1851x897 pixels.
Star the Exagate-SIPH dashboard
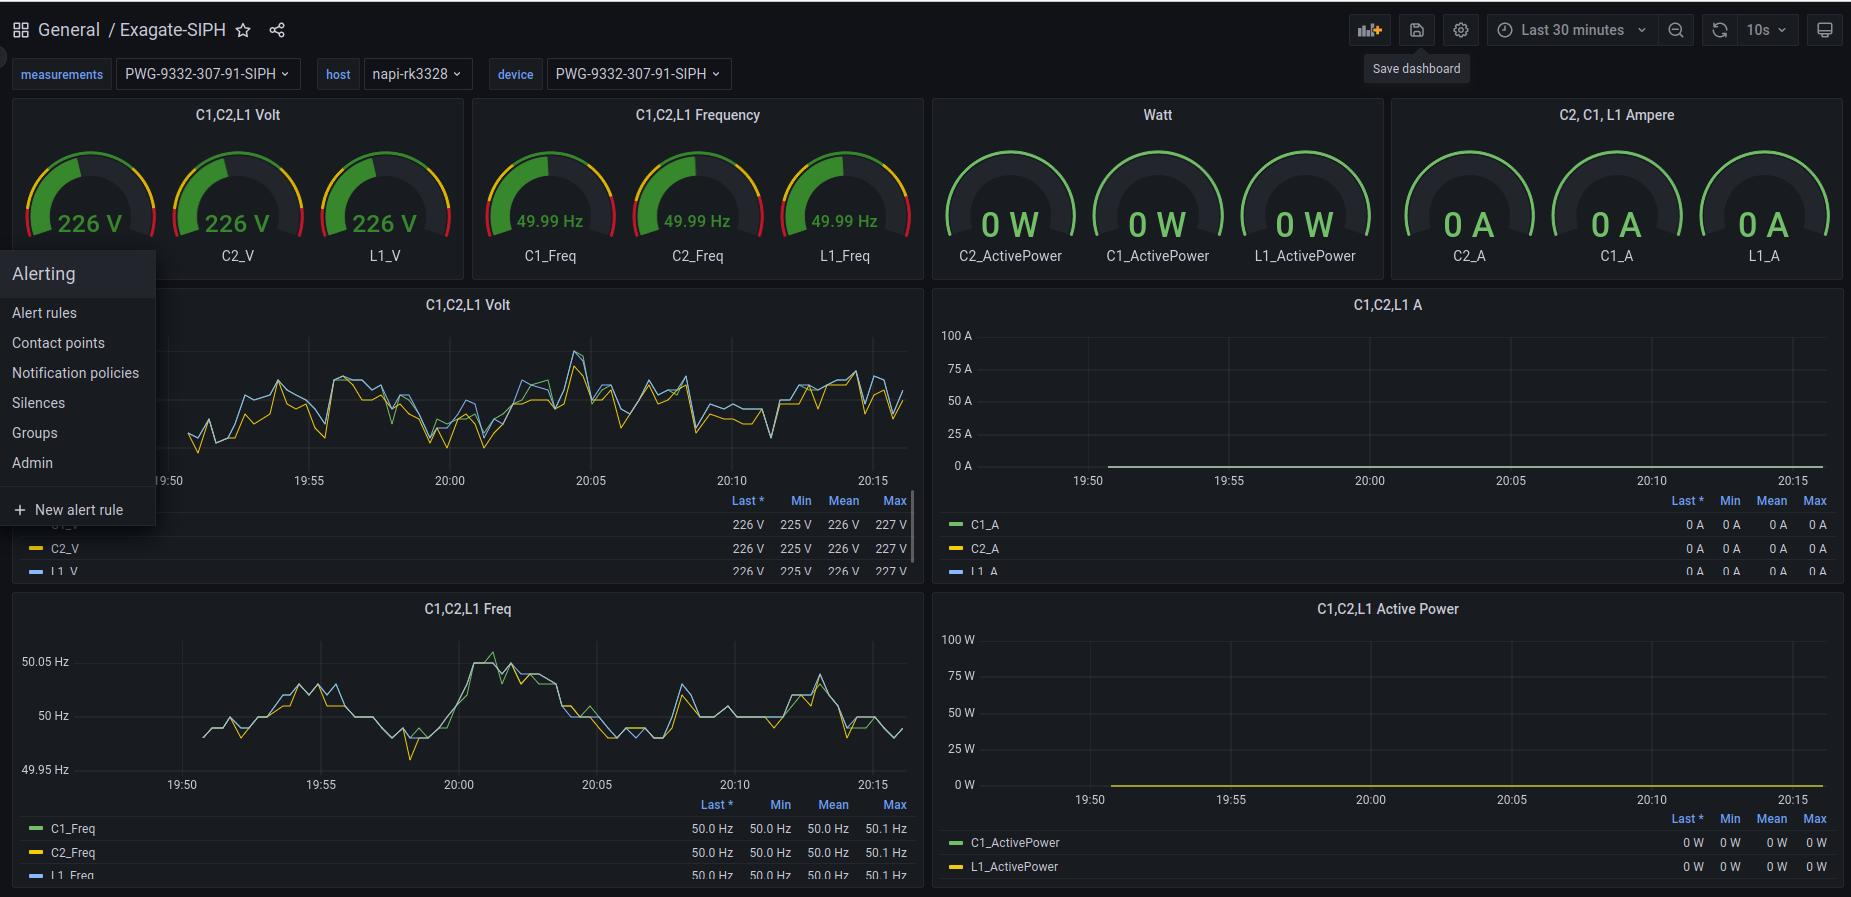[243, 30]
